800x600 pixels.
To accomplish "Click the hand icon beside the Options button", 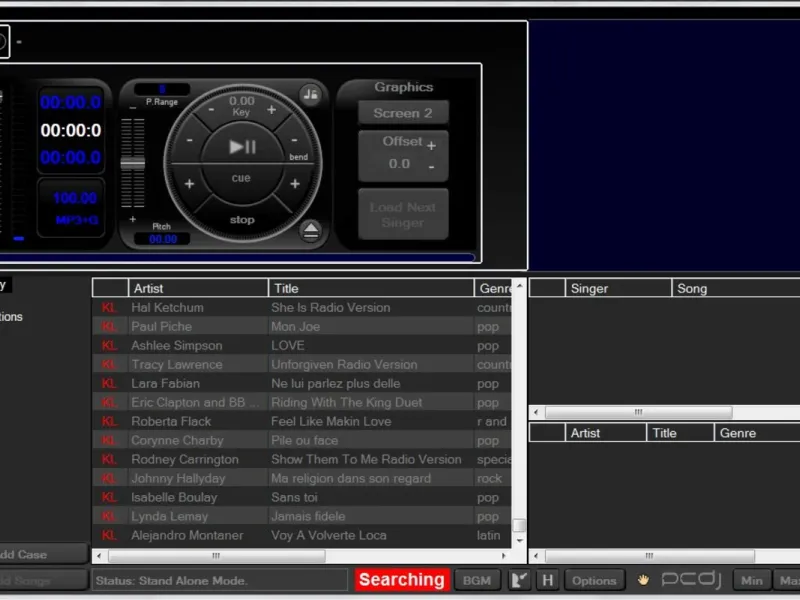I will pos(643,580).
